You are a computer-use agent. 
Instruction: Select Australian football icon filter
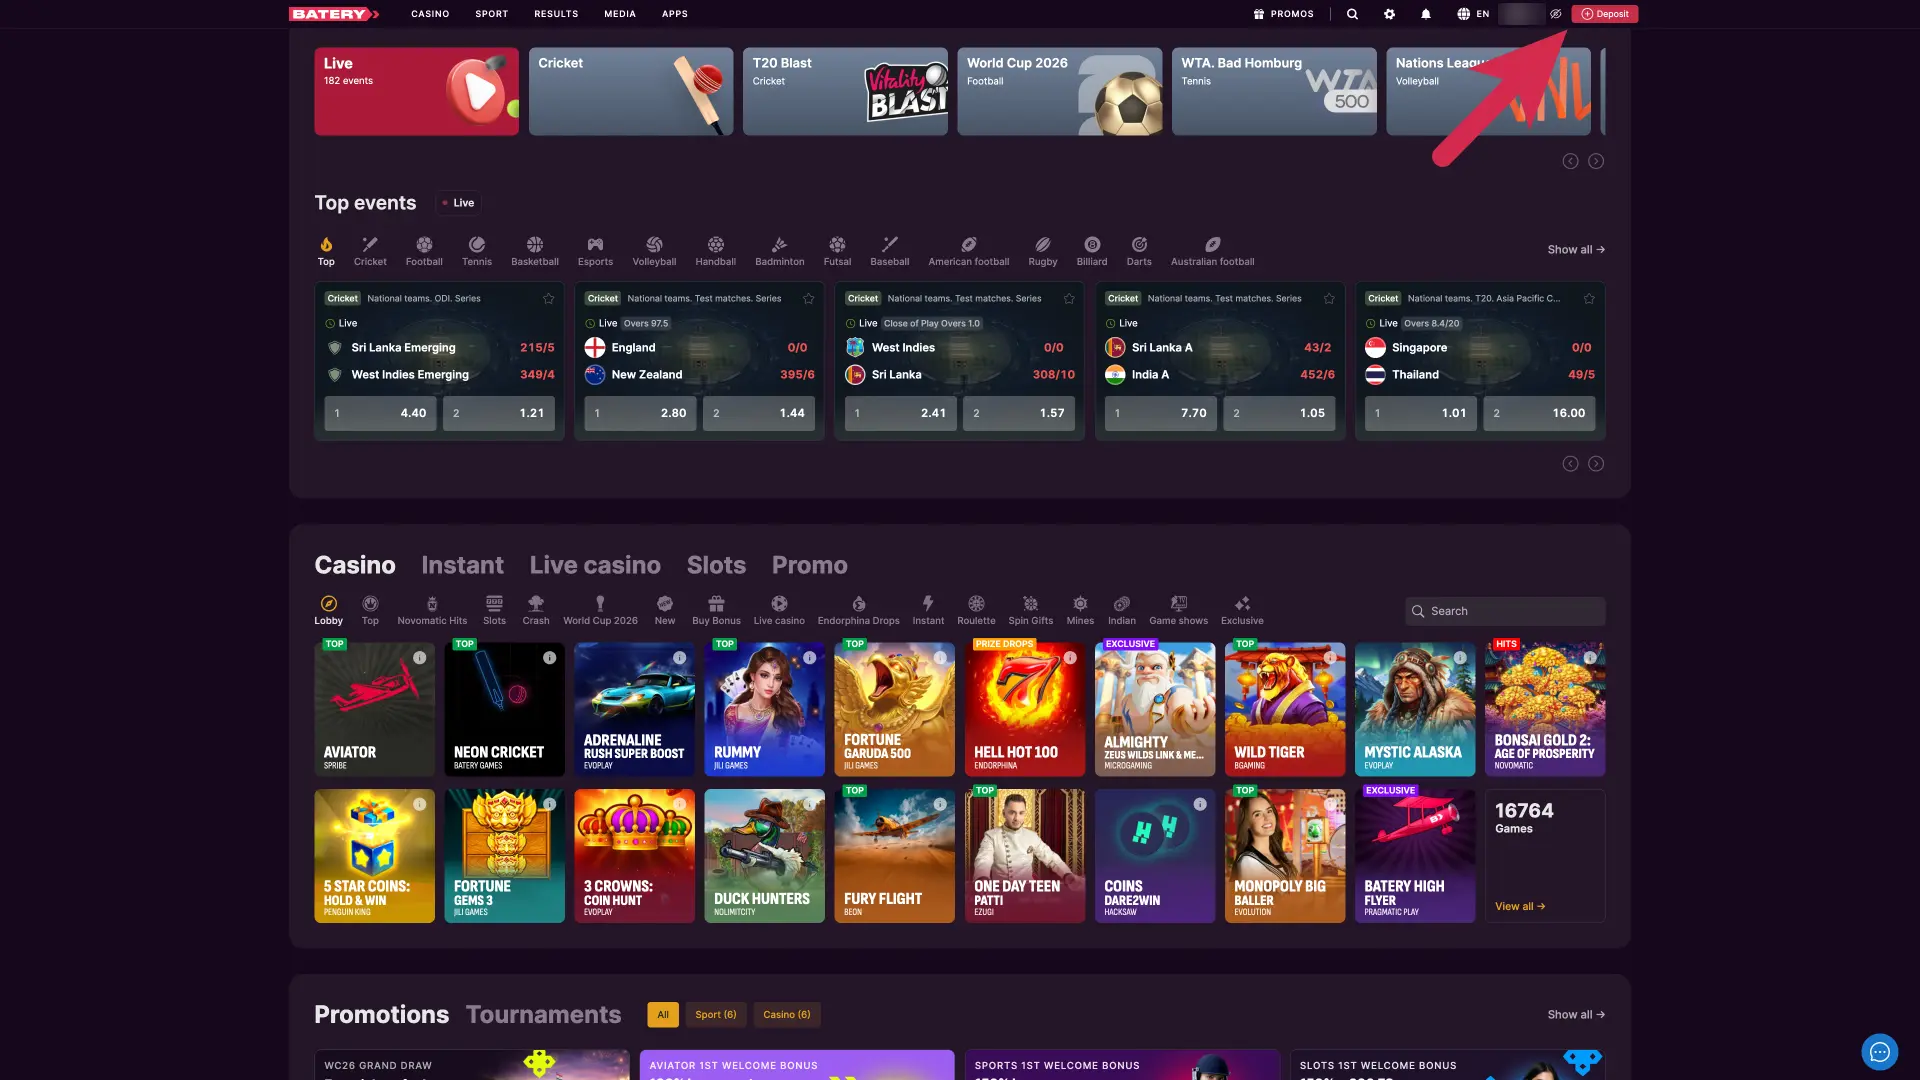[1213, 251]
